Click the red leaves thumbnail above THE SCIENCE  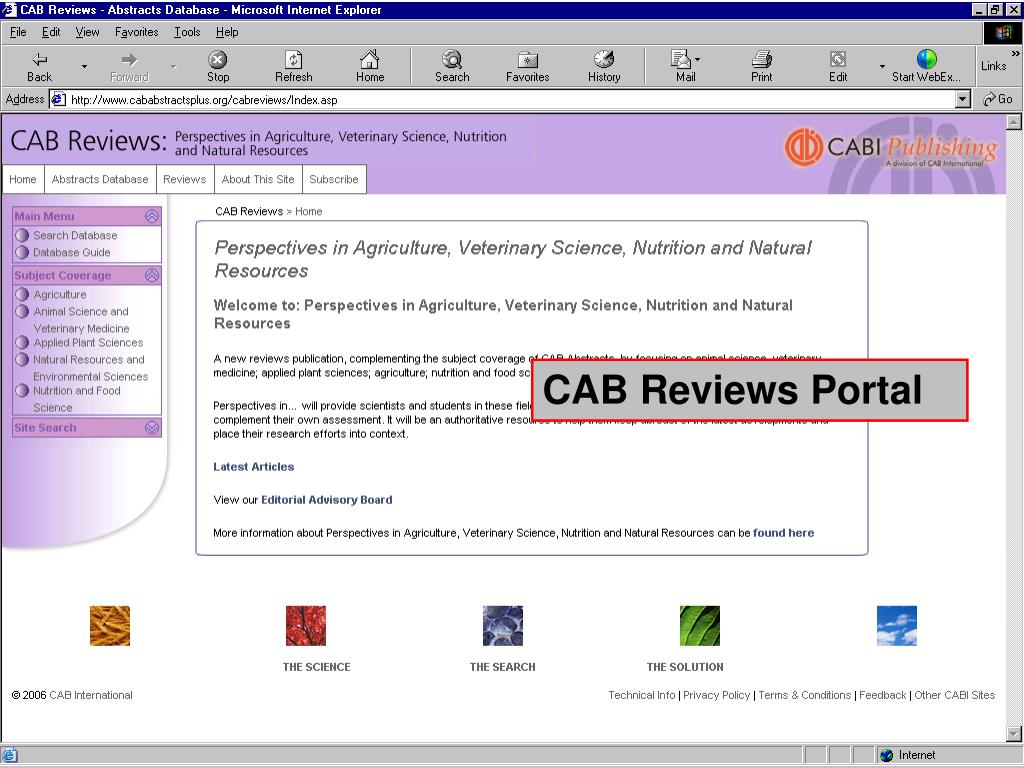(306, 626)
